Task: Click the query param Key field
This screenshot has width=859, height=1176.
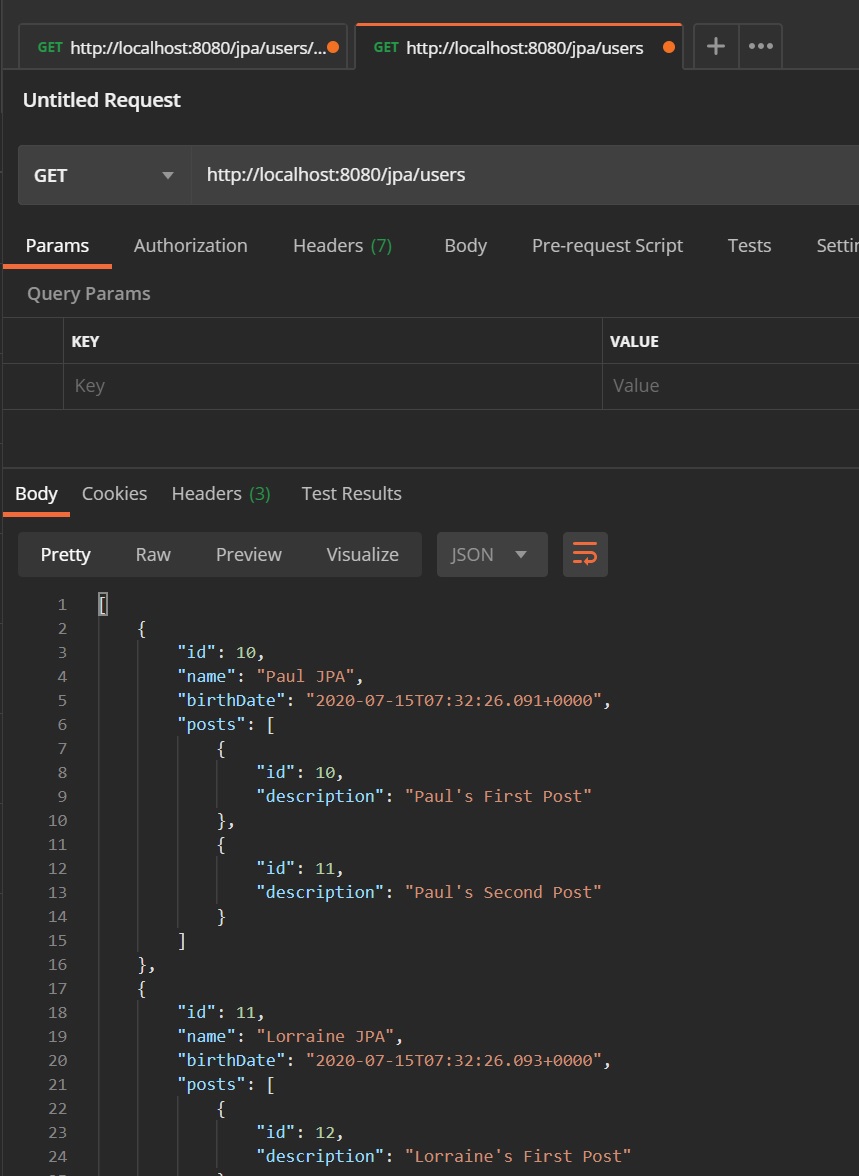Action: click(x=330, y=386)
